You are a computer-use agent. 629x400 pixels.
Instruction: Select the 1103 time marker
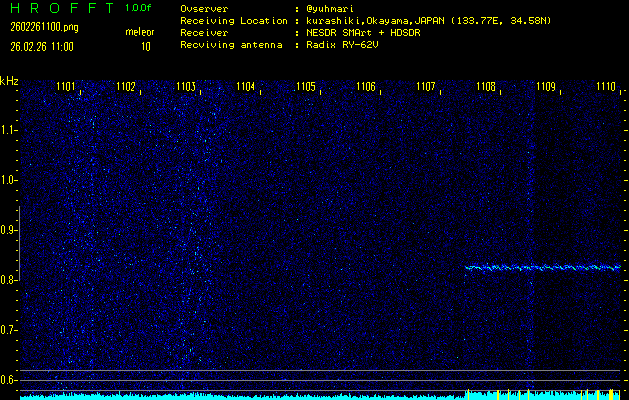point(186,87)
